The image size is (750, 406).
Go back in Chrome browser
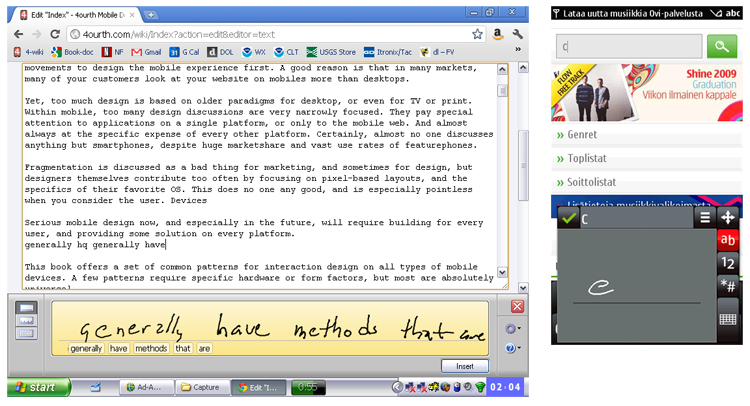19,34
